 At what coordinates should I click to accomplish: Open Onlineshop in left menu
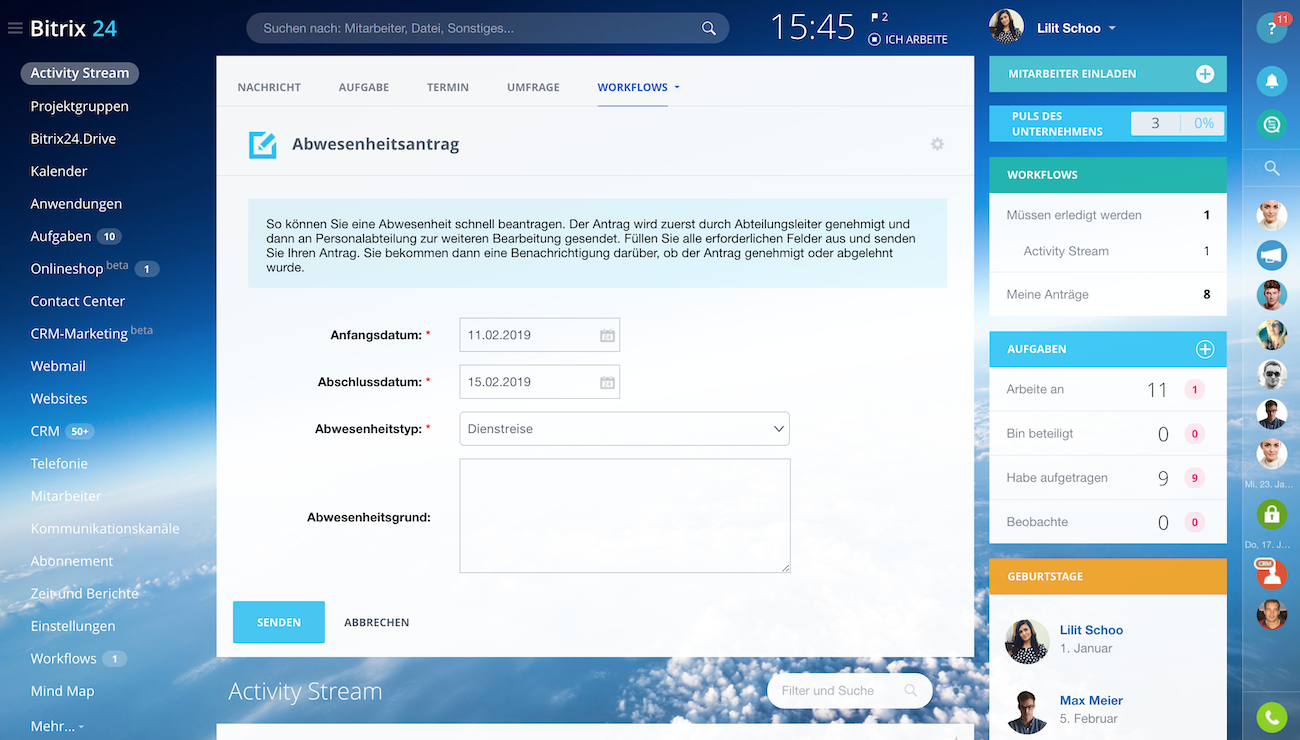[67, 268]
